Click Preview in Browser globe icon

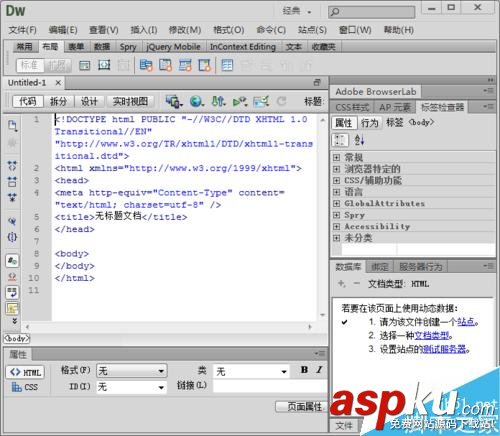197,101
